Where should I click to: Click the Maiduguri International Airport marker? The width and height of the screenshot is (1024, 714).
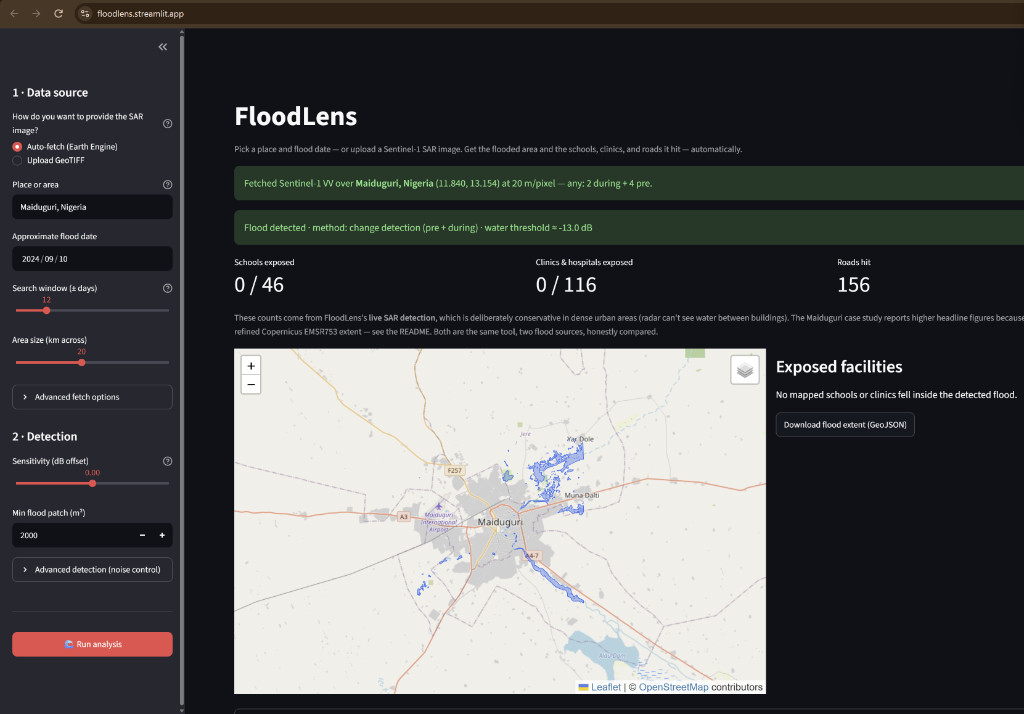439,506
